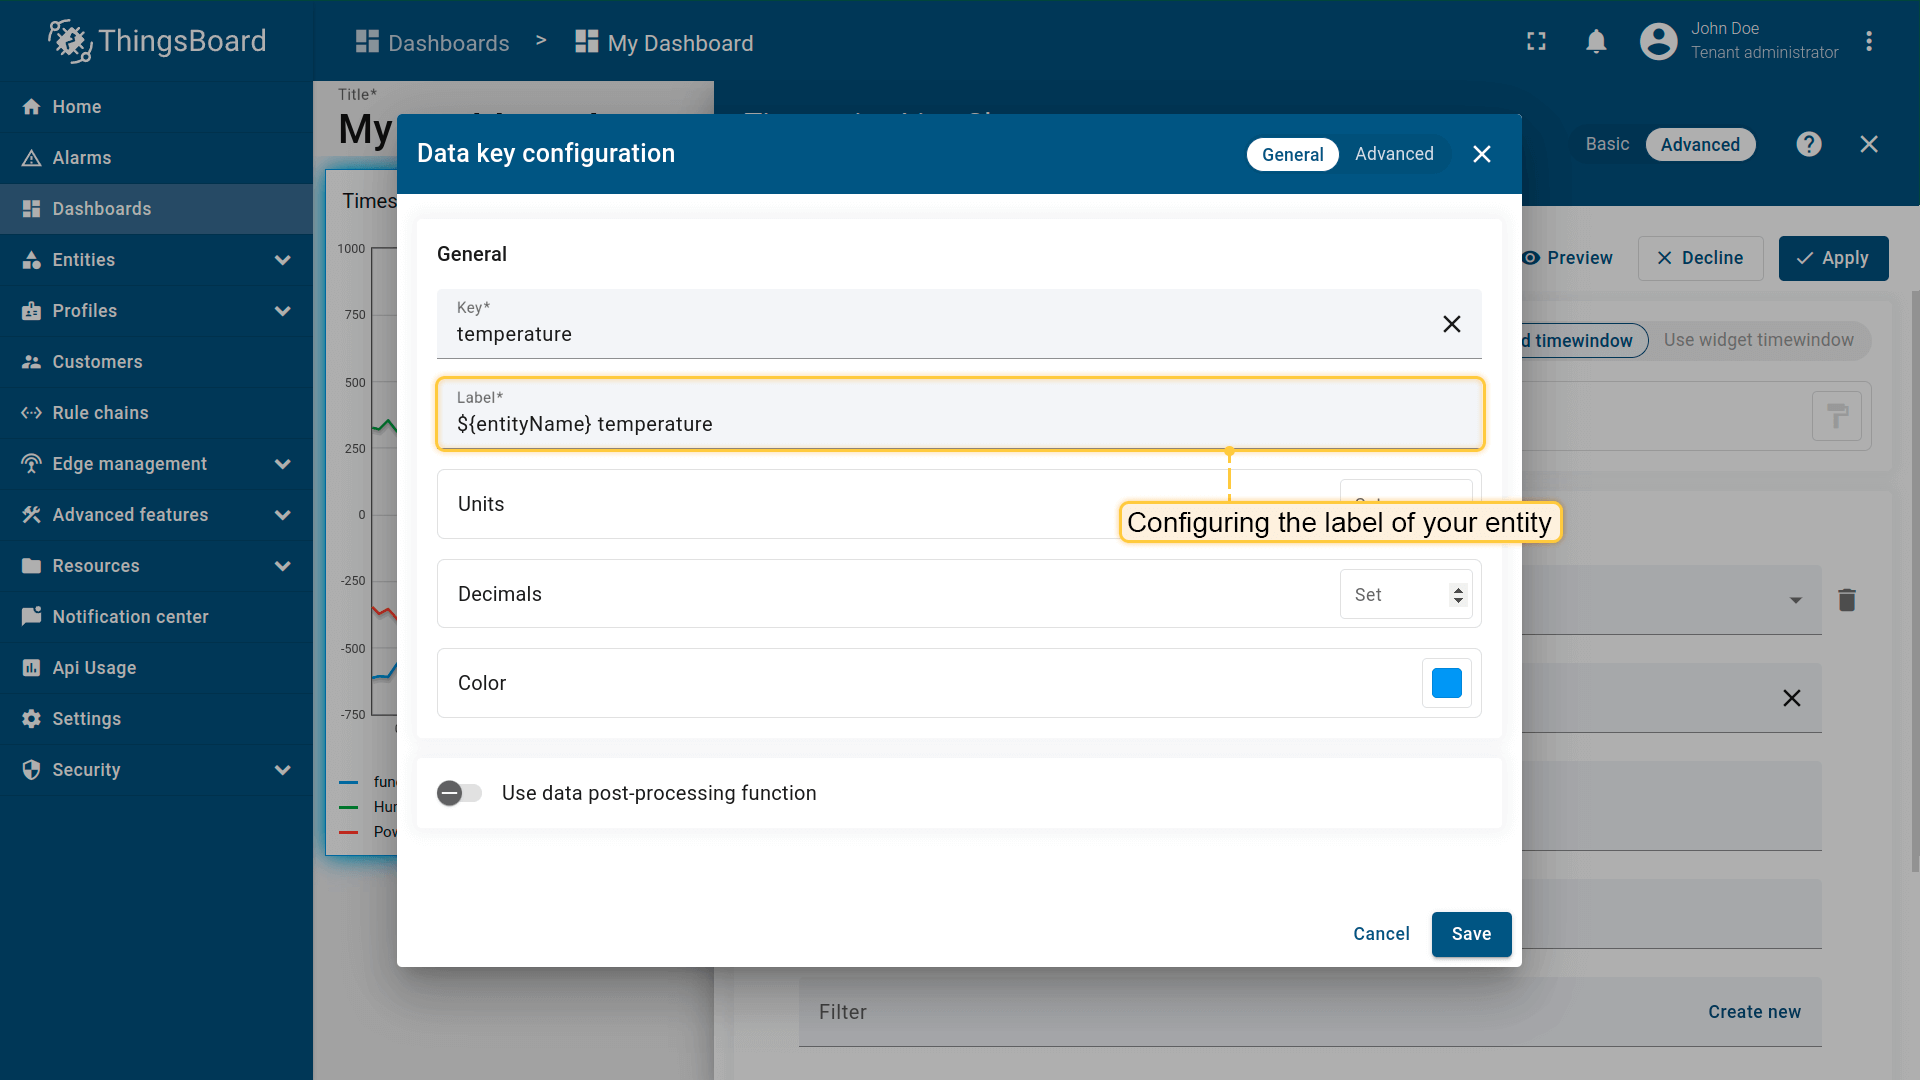This screenshot has height=1080, width=1920.
Task: Clear the temperature key with X icon
Action: click(x=1451, y=324)
